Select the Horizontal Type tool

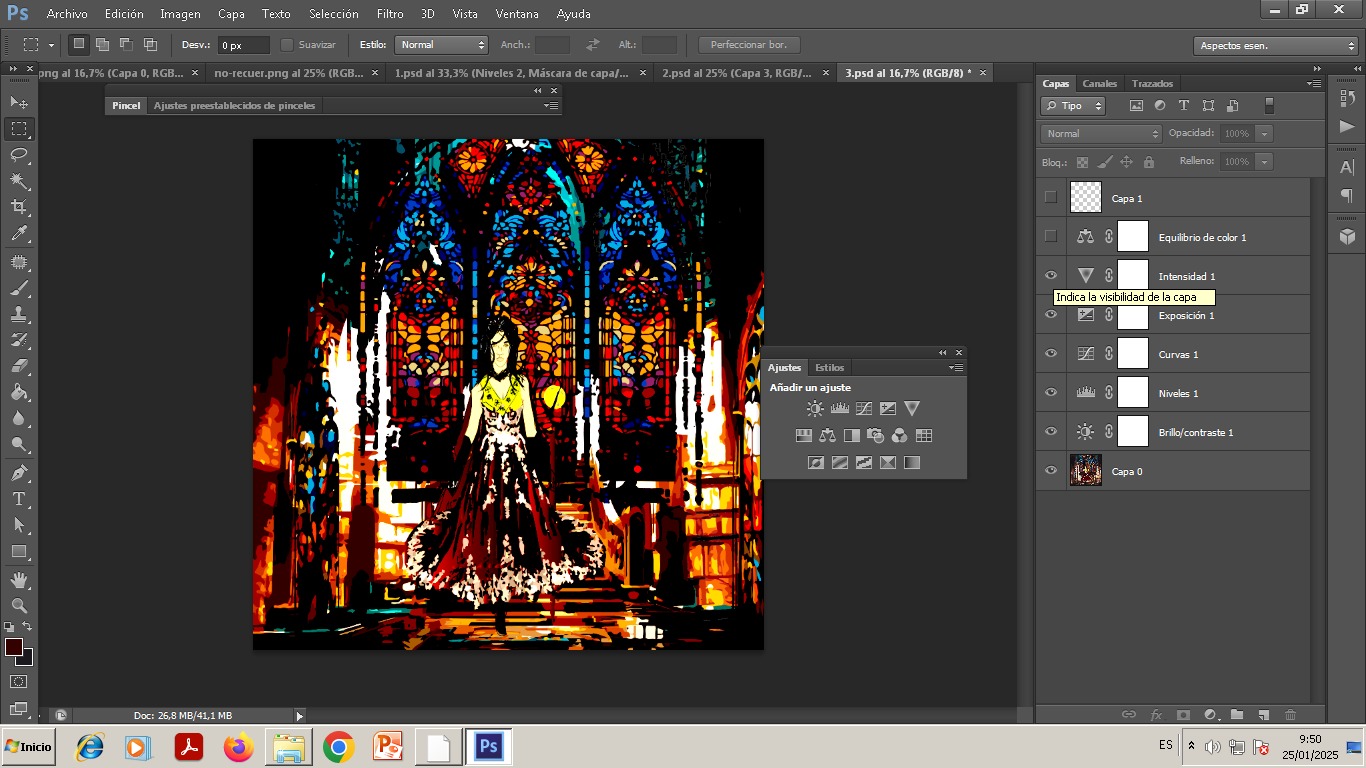pos(19,498)
